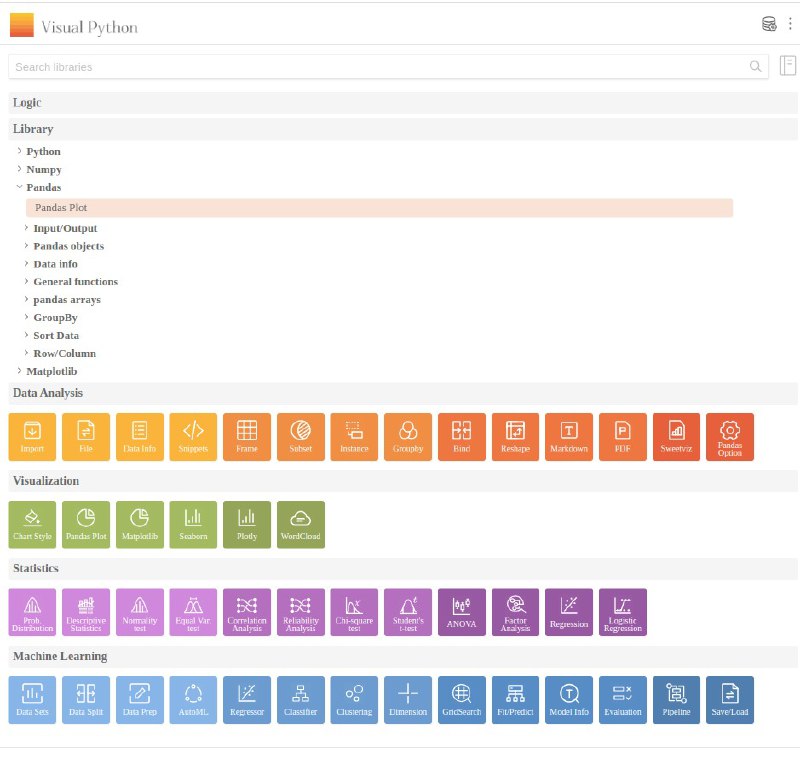Open the Plotly tile
This screenshot has width=800, height=770.
pos(247,525)
